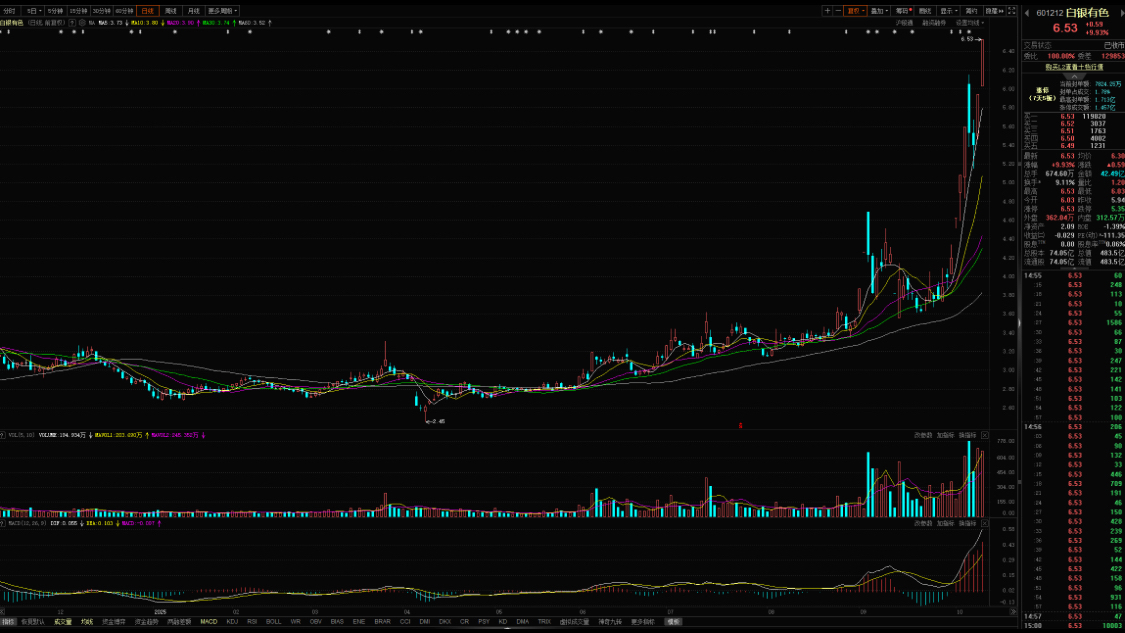The height and width of the screenshot is (633, 1125).
Task: Click 加指标 in the MACD panel
Action: coord(946,524)
